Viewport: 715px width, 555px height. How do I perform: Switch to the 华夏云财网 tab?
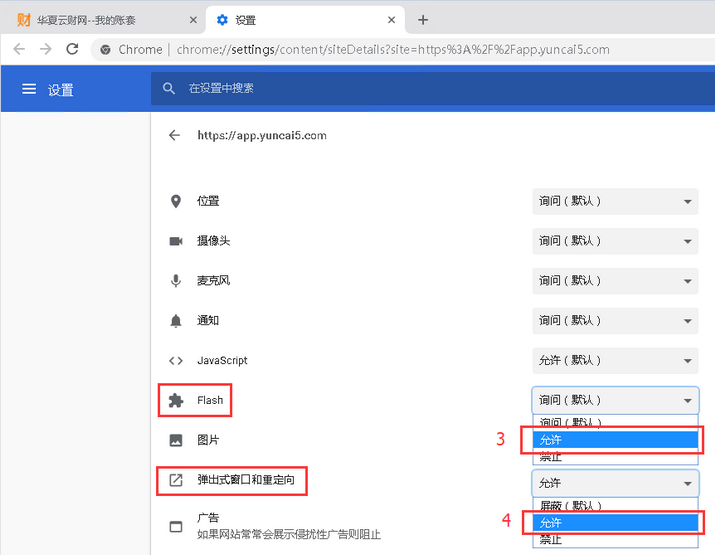click(100, 20)
